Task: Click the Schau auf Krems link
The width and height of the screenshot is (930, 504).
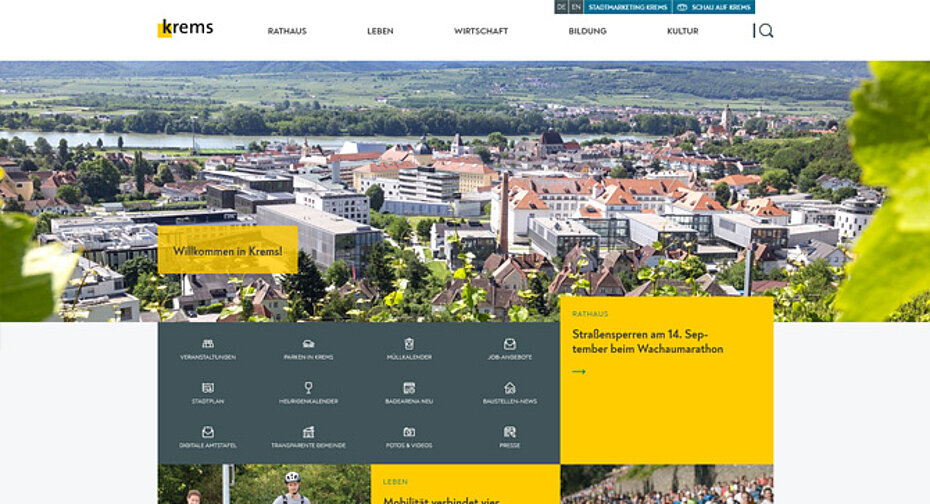Action: [x=714, y=7]
